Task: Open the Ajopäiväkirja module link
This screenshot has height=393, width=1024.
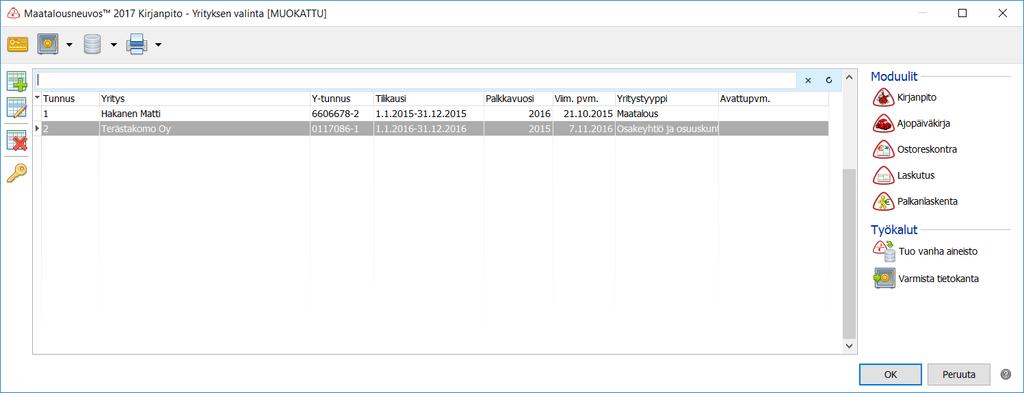Action: coord(923,123)
